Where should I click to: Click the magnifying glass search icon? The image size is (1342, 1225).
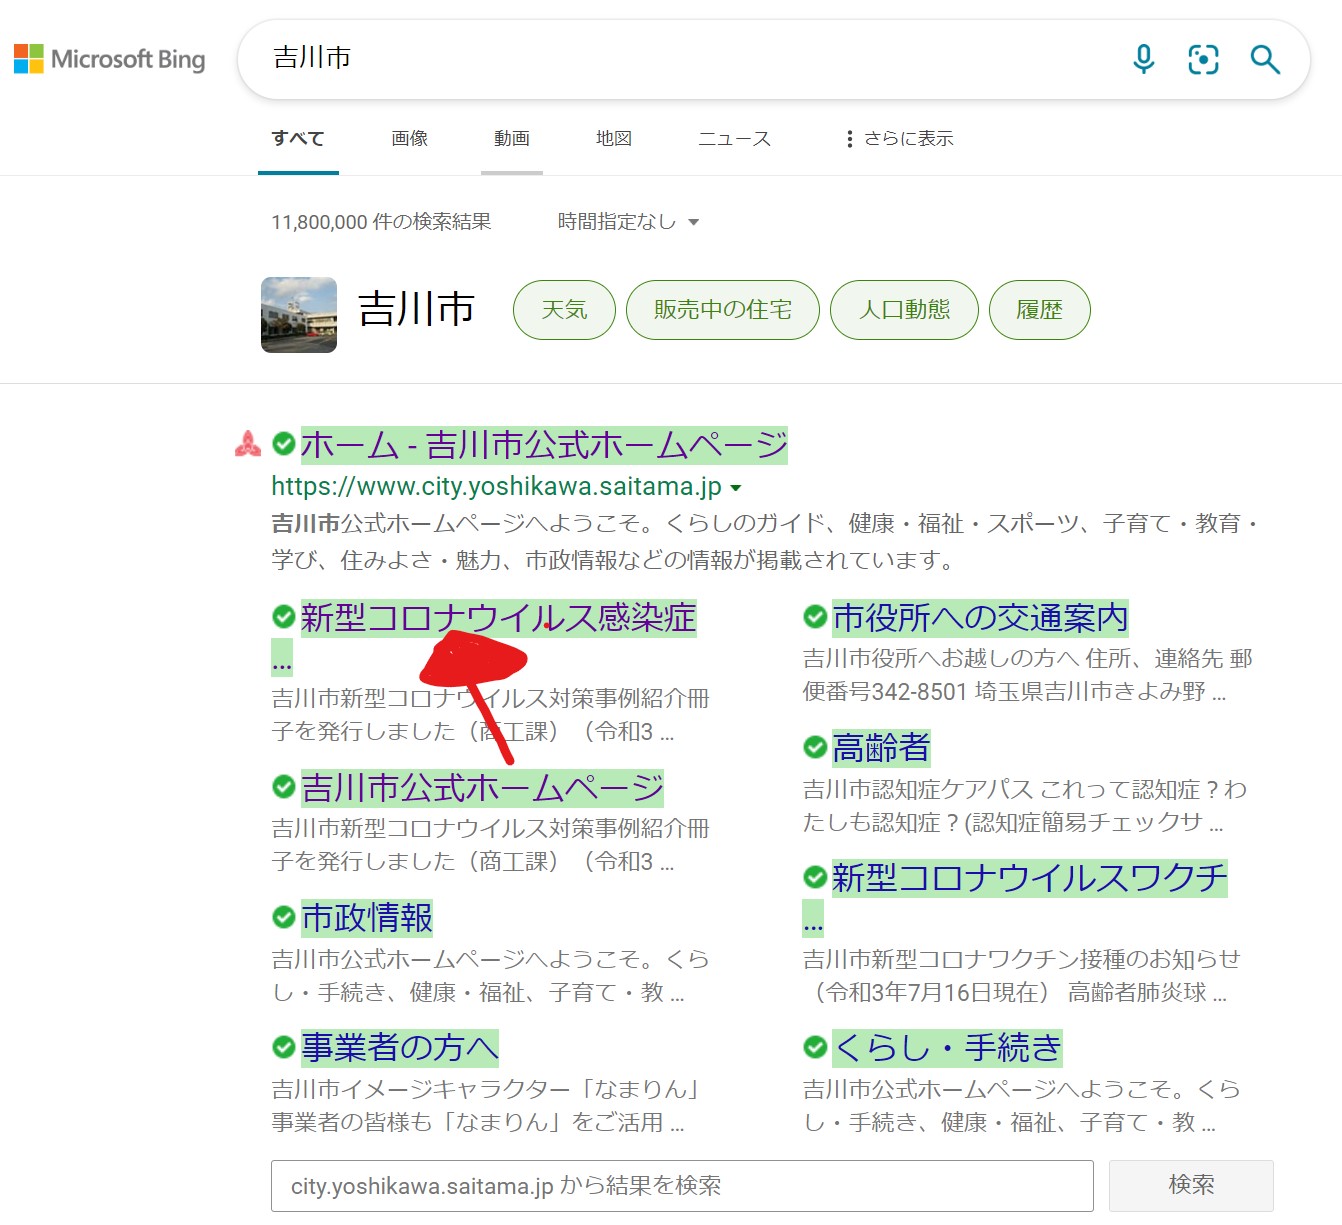click(1265, 60)
